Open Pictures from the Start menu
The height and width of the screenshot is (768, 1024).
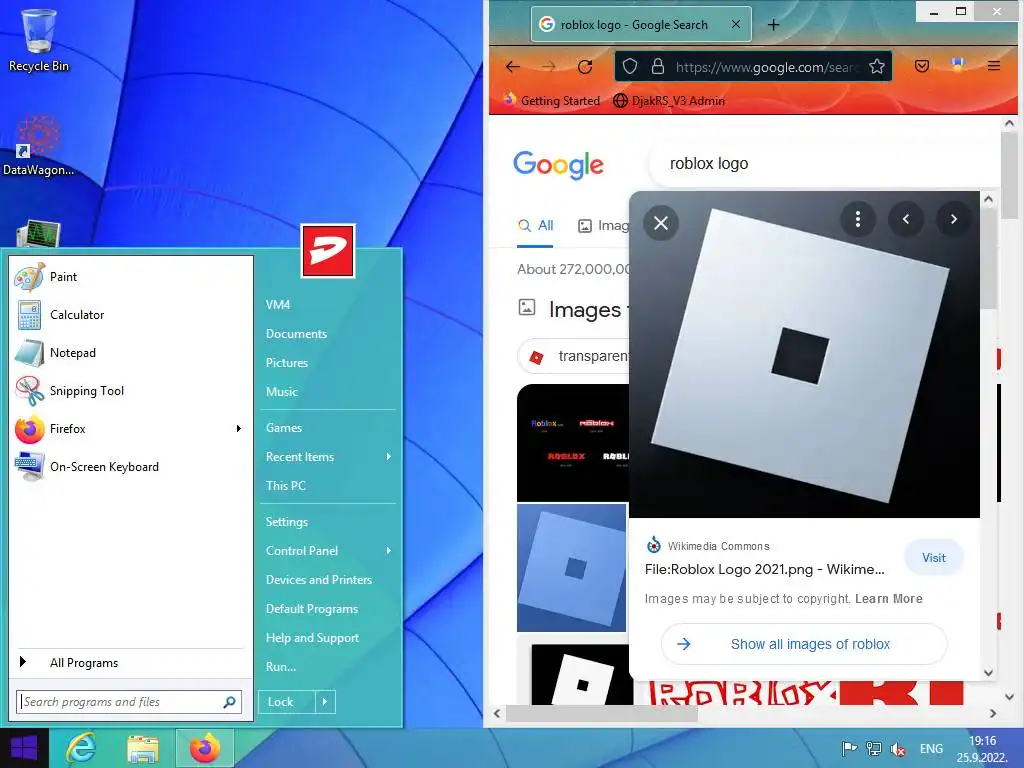pos(287,362)
